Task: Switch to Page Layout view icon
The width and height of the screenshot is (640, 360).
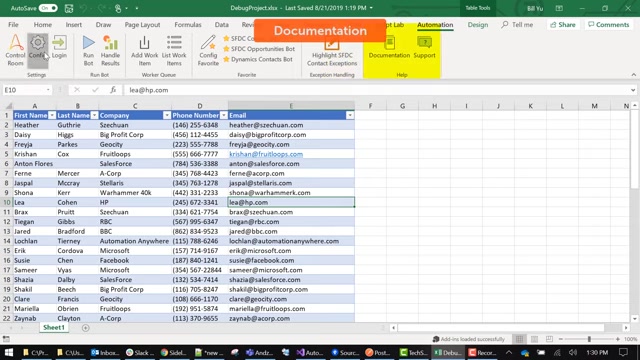Action: 534,339
